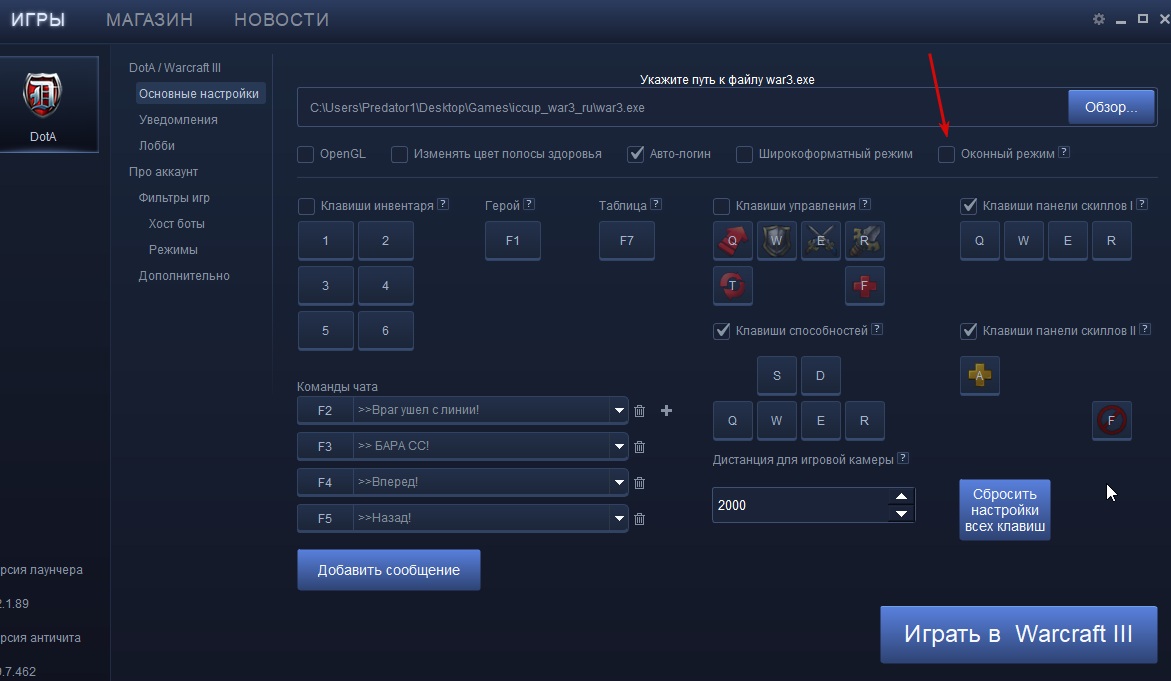Disable the Авто-логин checkbox
The width and height of the screenshot is (1171, 681).
pyautogui.click(x=636, y=154)
